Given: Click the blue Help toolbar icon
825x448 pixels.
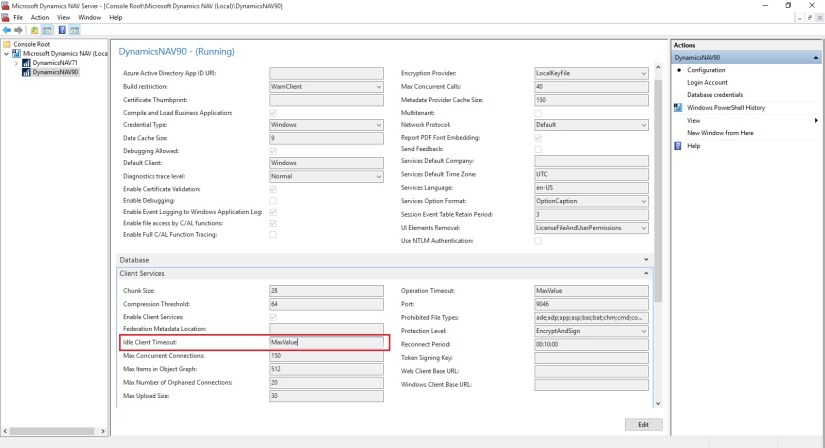Looking at the screenshot, I should [61, 30].
